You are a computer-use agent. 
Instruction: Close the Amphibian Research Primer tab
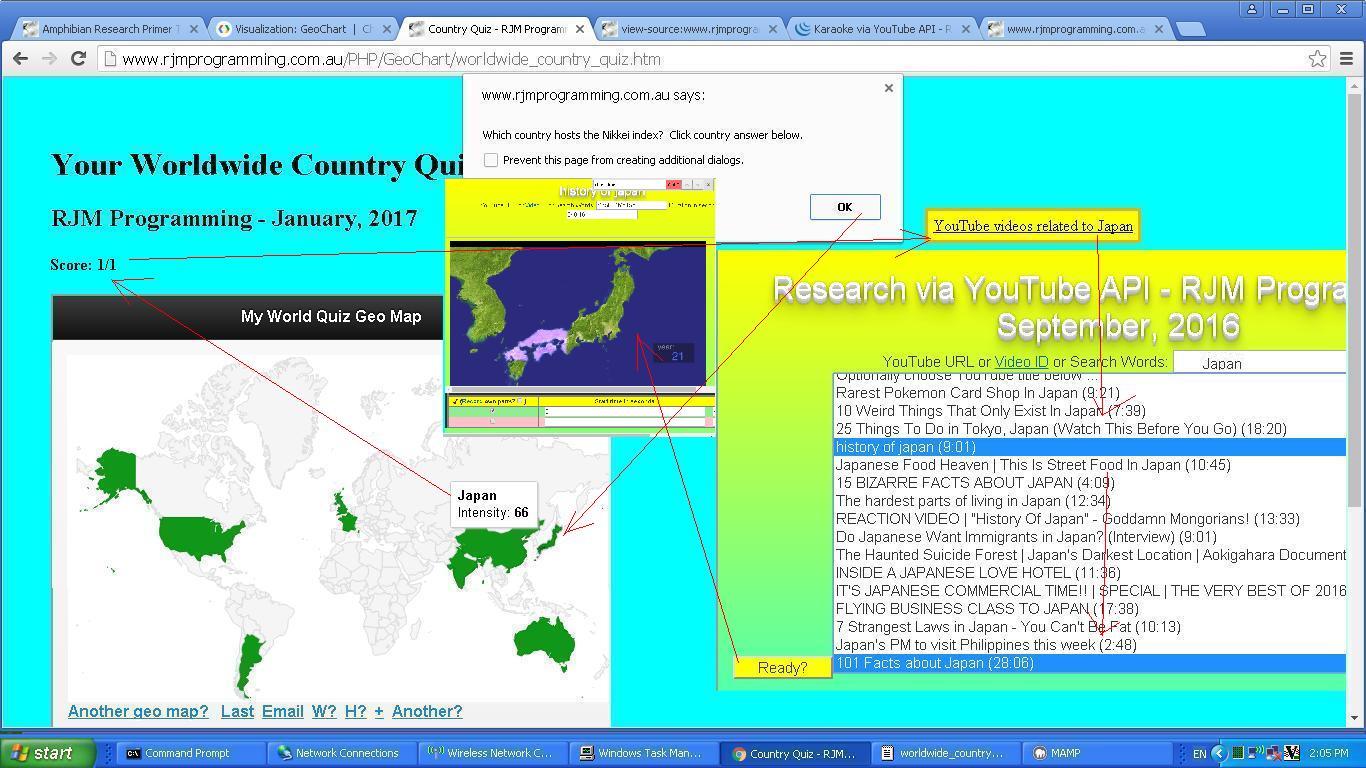click(194, 29)
